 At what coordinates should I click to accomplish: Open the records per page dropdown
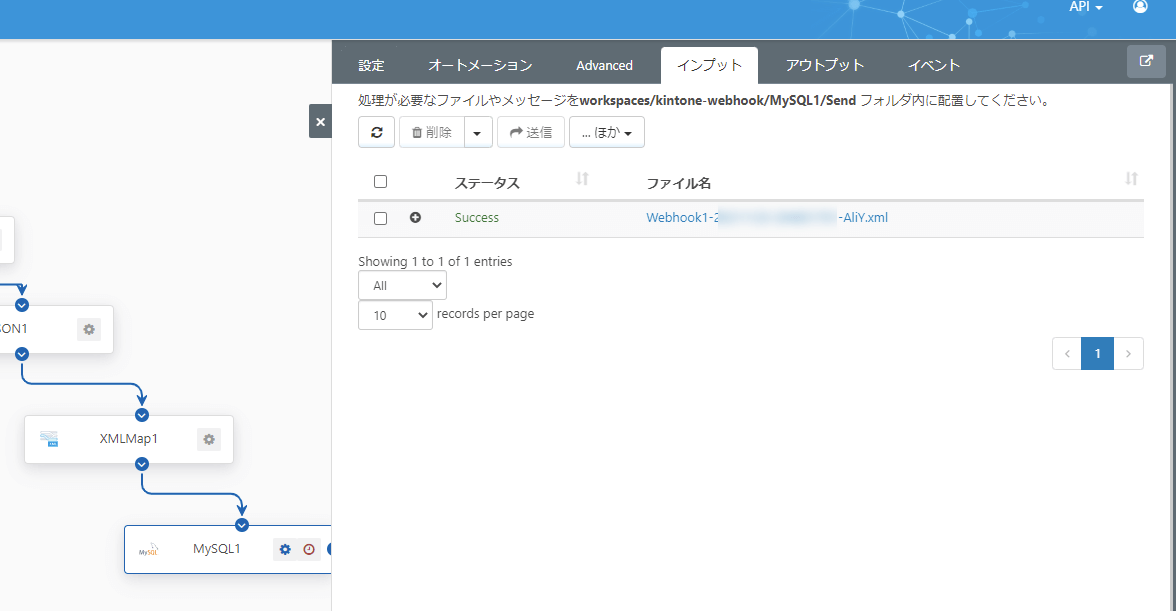tap(395, 315)
